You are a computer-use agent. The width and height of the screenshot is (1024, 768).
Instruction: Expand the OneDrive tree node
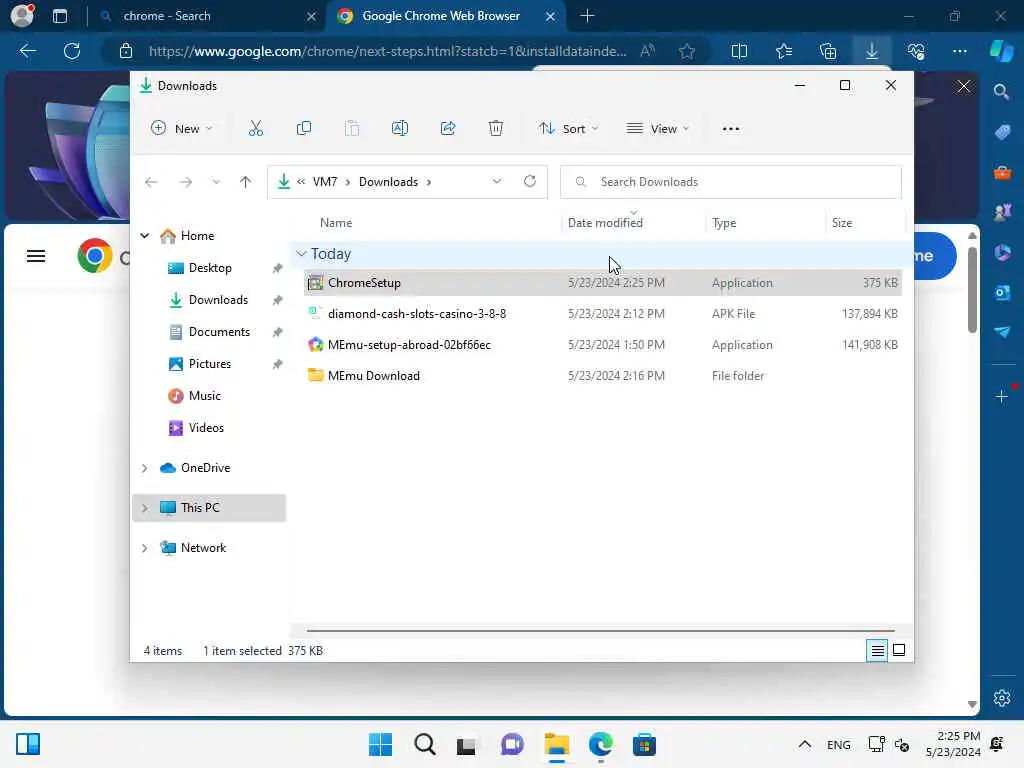pyautogui.click(x=144, y=468)
